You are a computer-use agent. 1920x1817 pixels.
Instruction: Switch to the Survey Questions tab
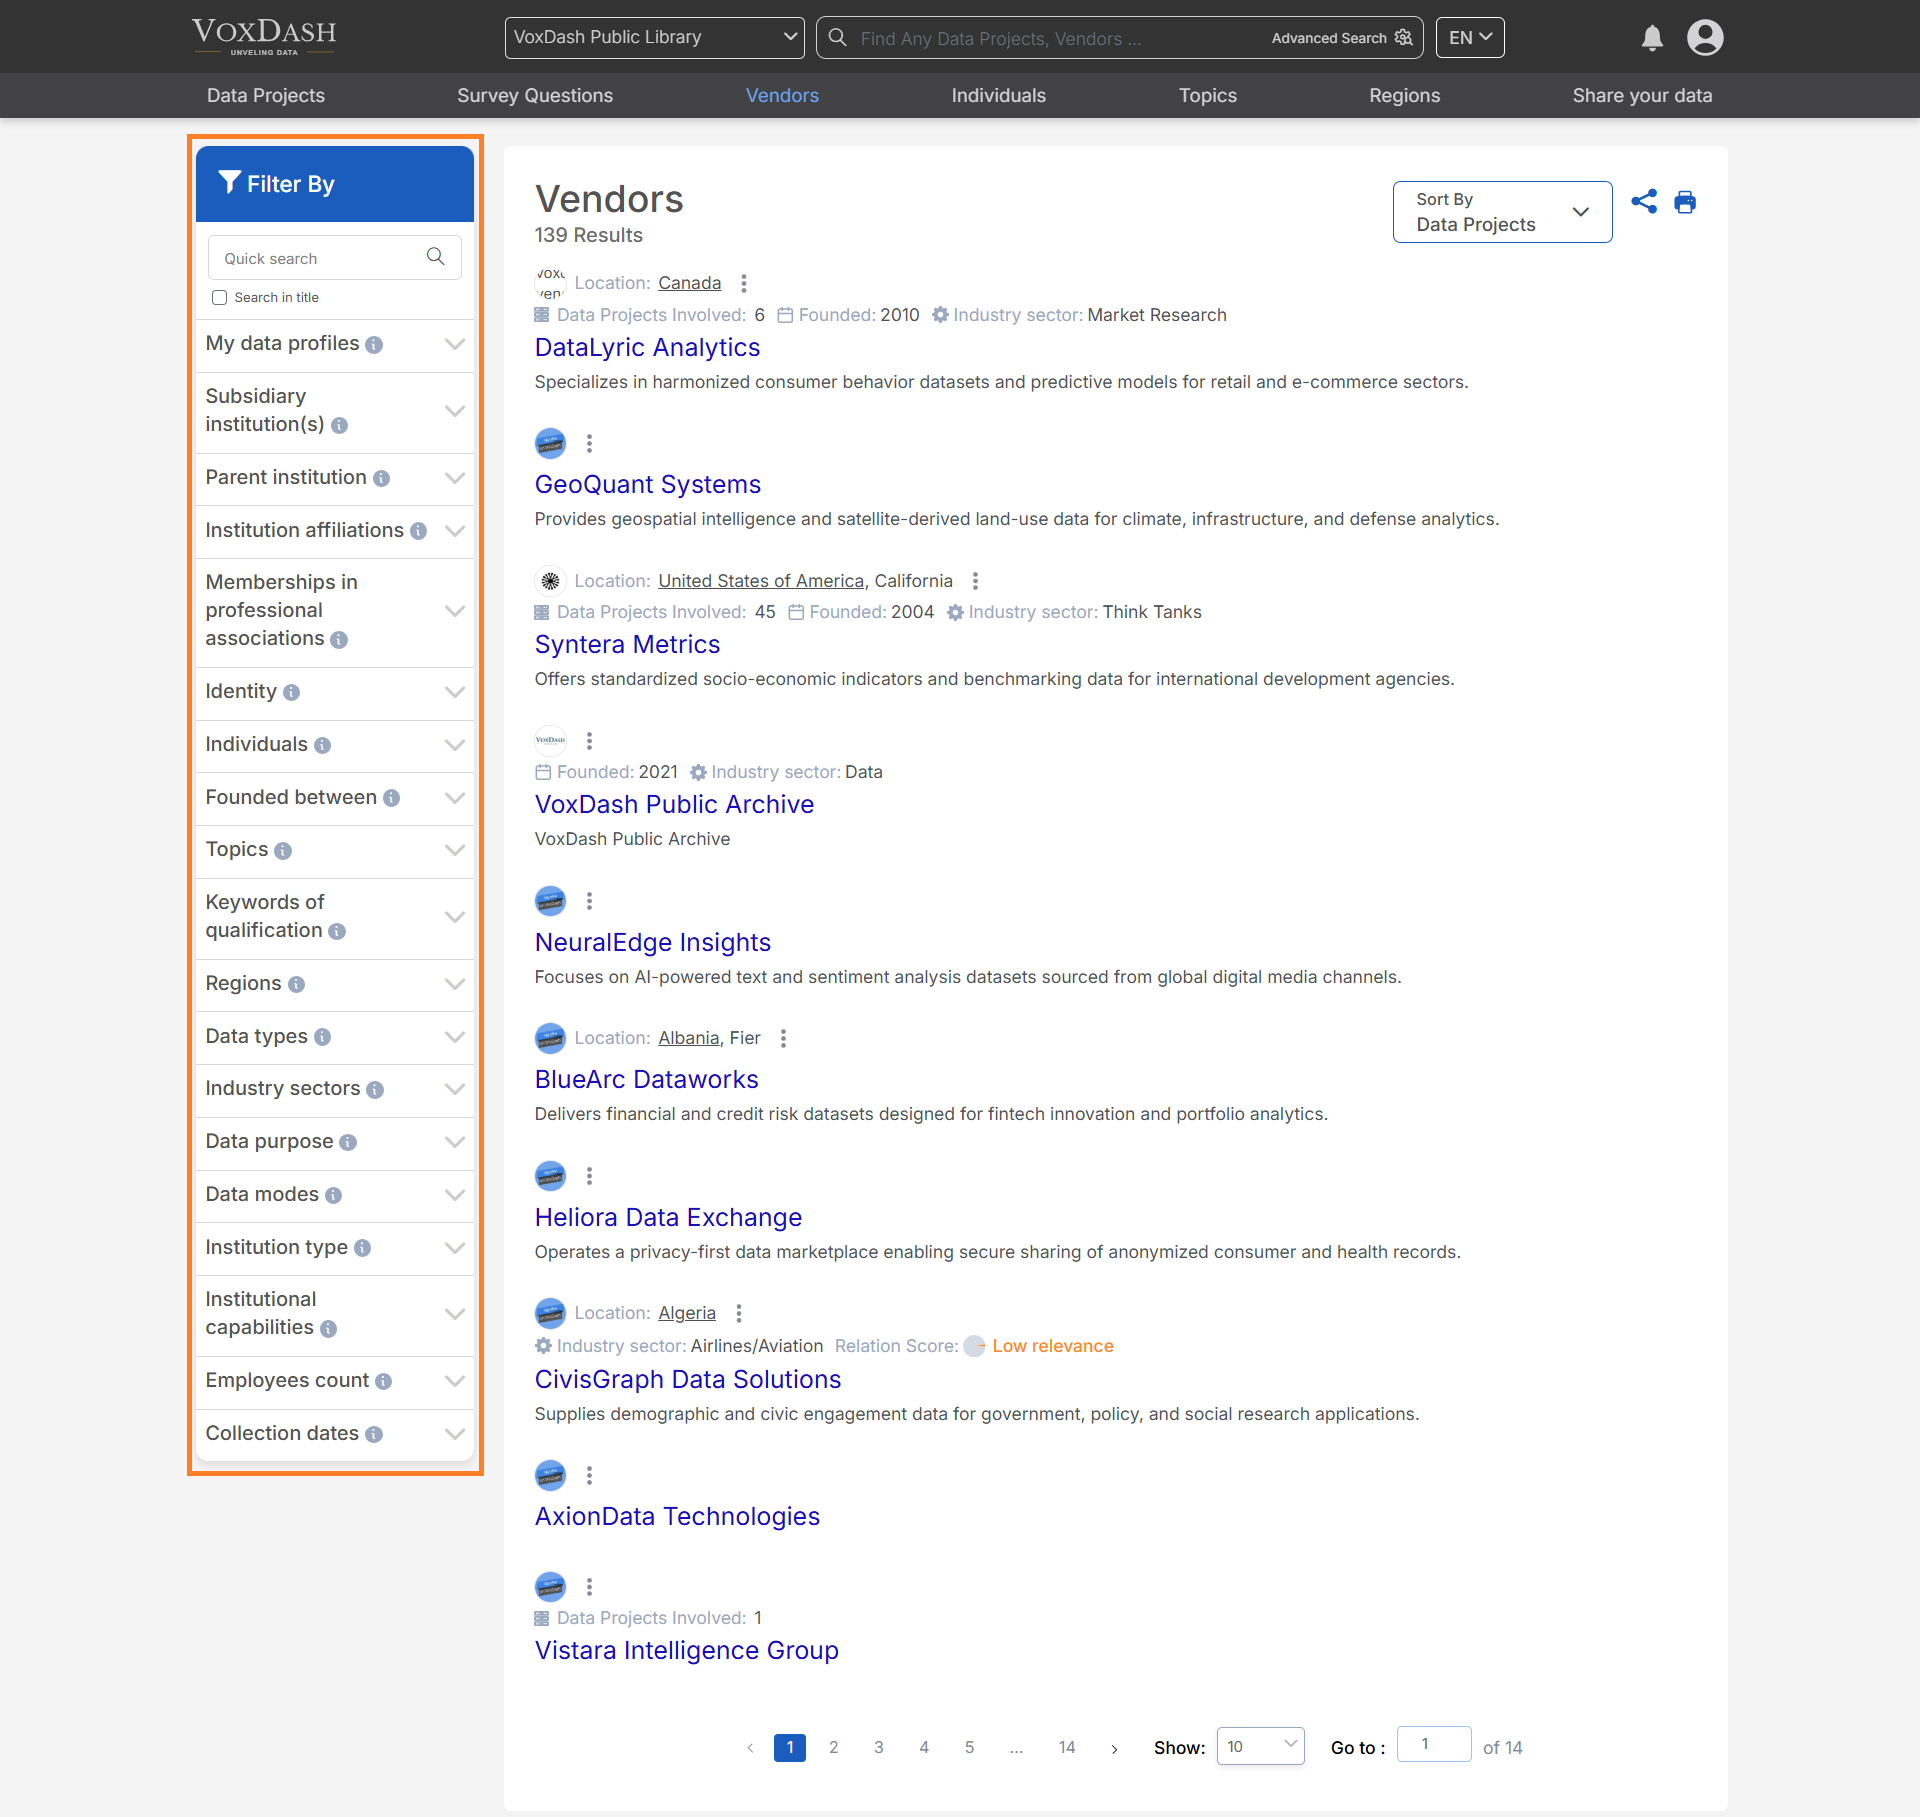click(534, 96)
